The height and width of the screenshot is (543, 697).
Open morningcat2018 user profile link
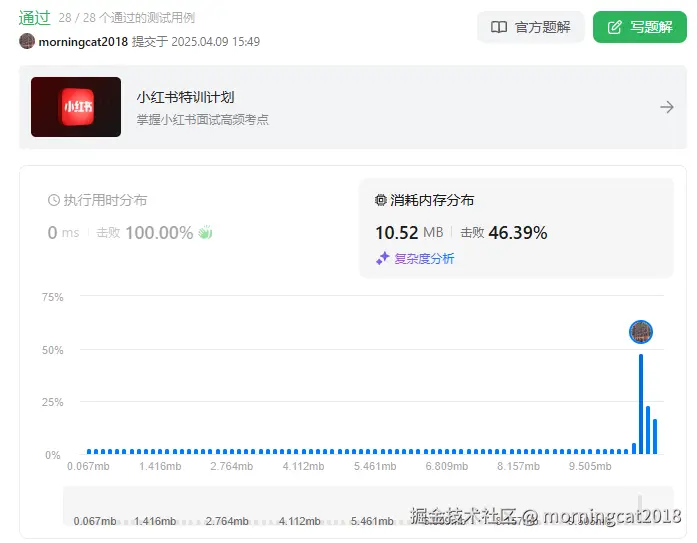pos(83,42)
